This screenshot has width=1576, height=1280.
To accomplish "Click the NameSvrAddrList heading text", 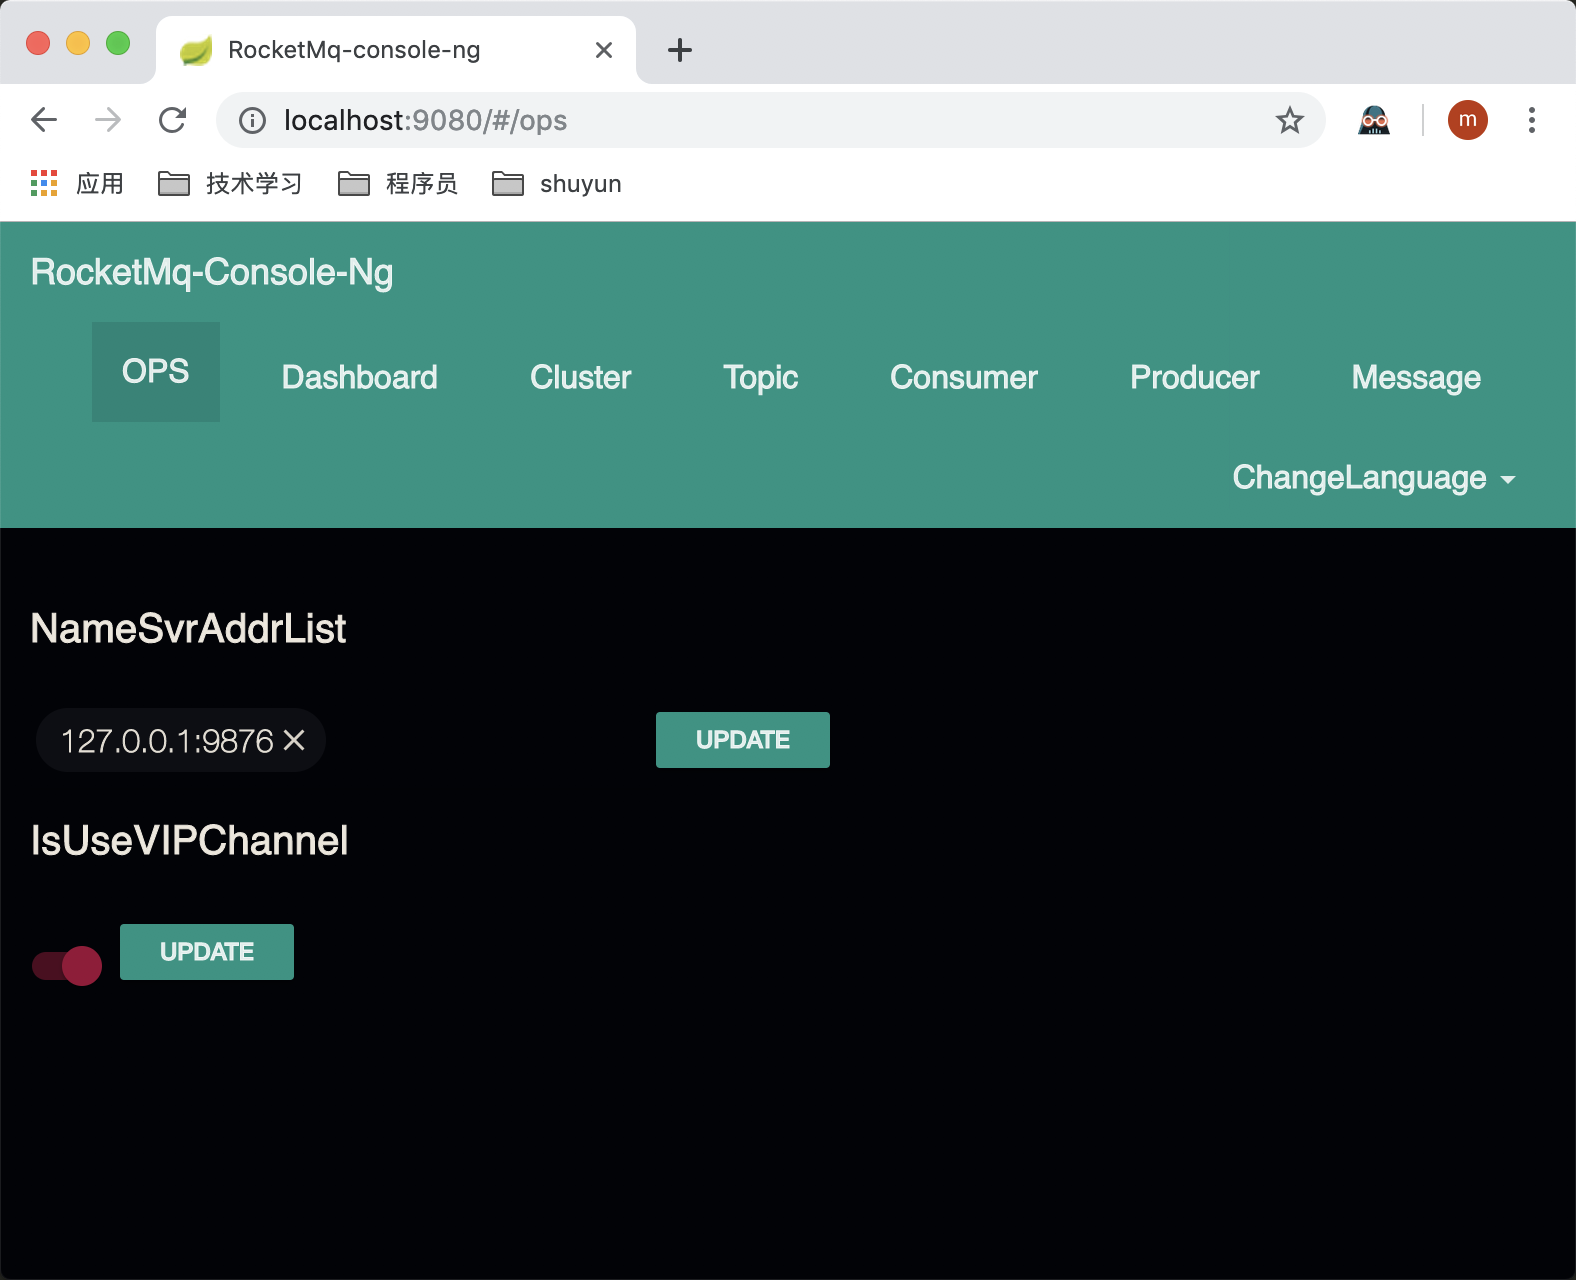I will point(188,629).
